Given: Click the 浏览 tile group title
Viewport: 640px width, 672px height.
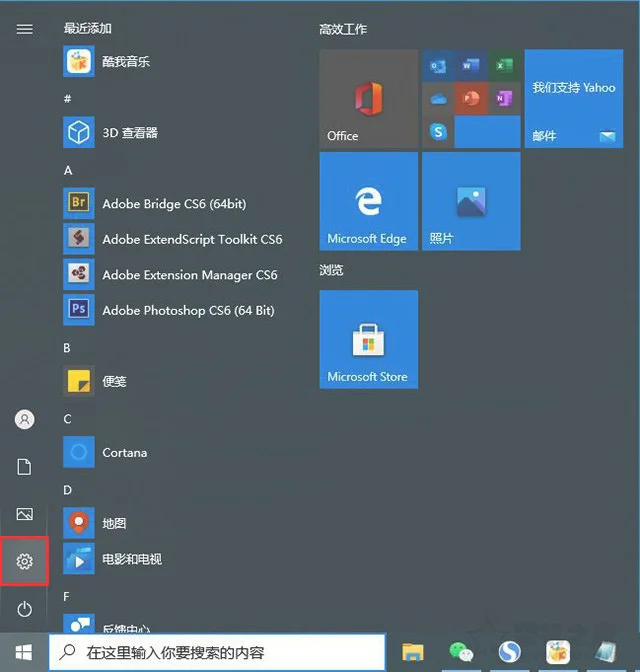Looking at the screenshot, I should (x=331, y=270).
